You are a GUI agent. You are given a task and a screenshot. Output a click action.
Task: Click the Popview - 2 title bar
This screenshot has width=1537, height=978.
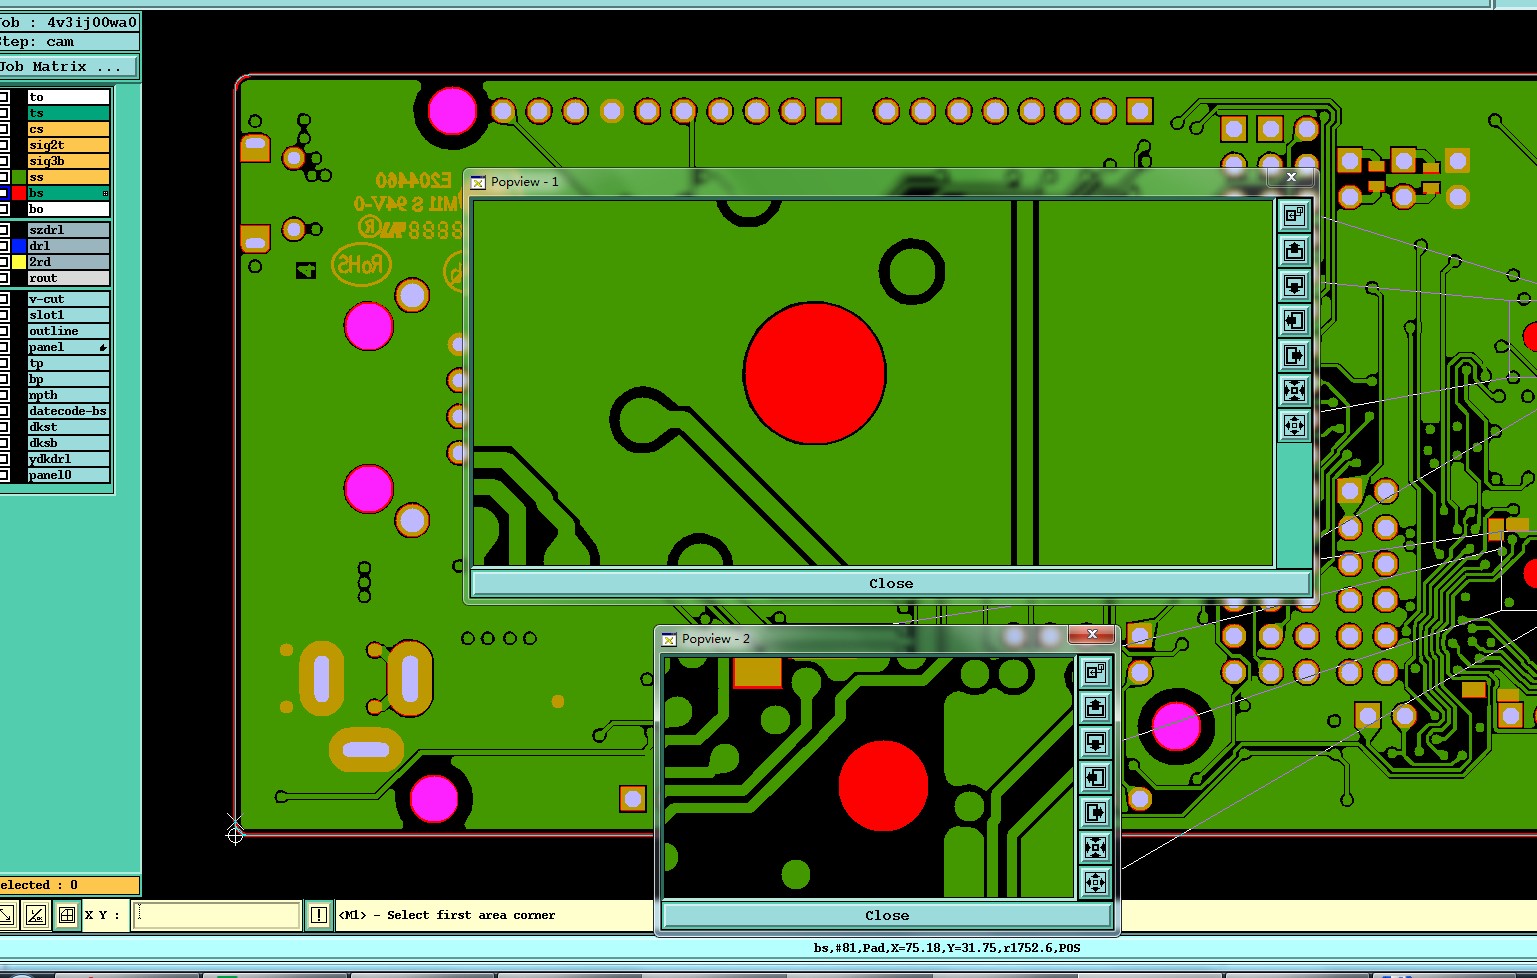click(863, 638)
